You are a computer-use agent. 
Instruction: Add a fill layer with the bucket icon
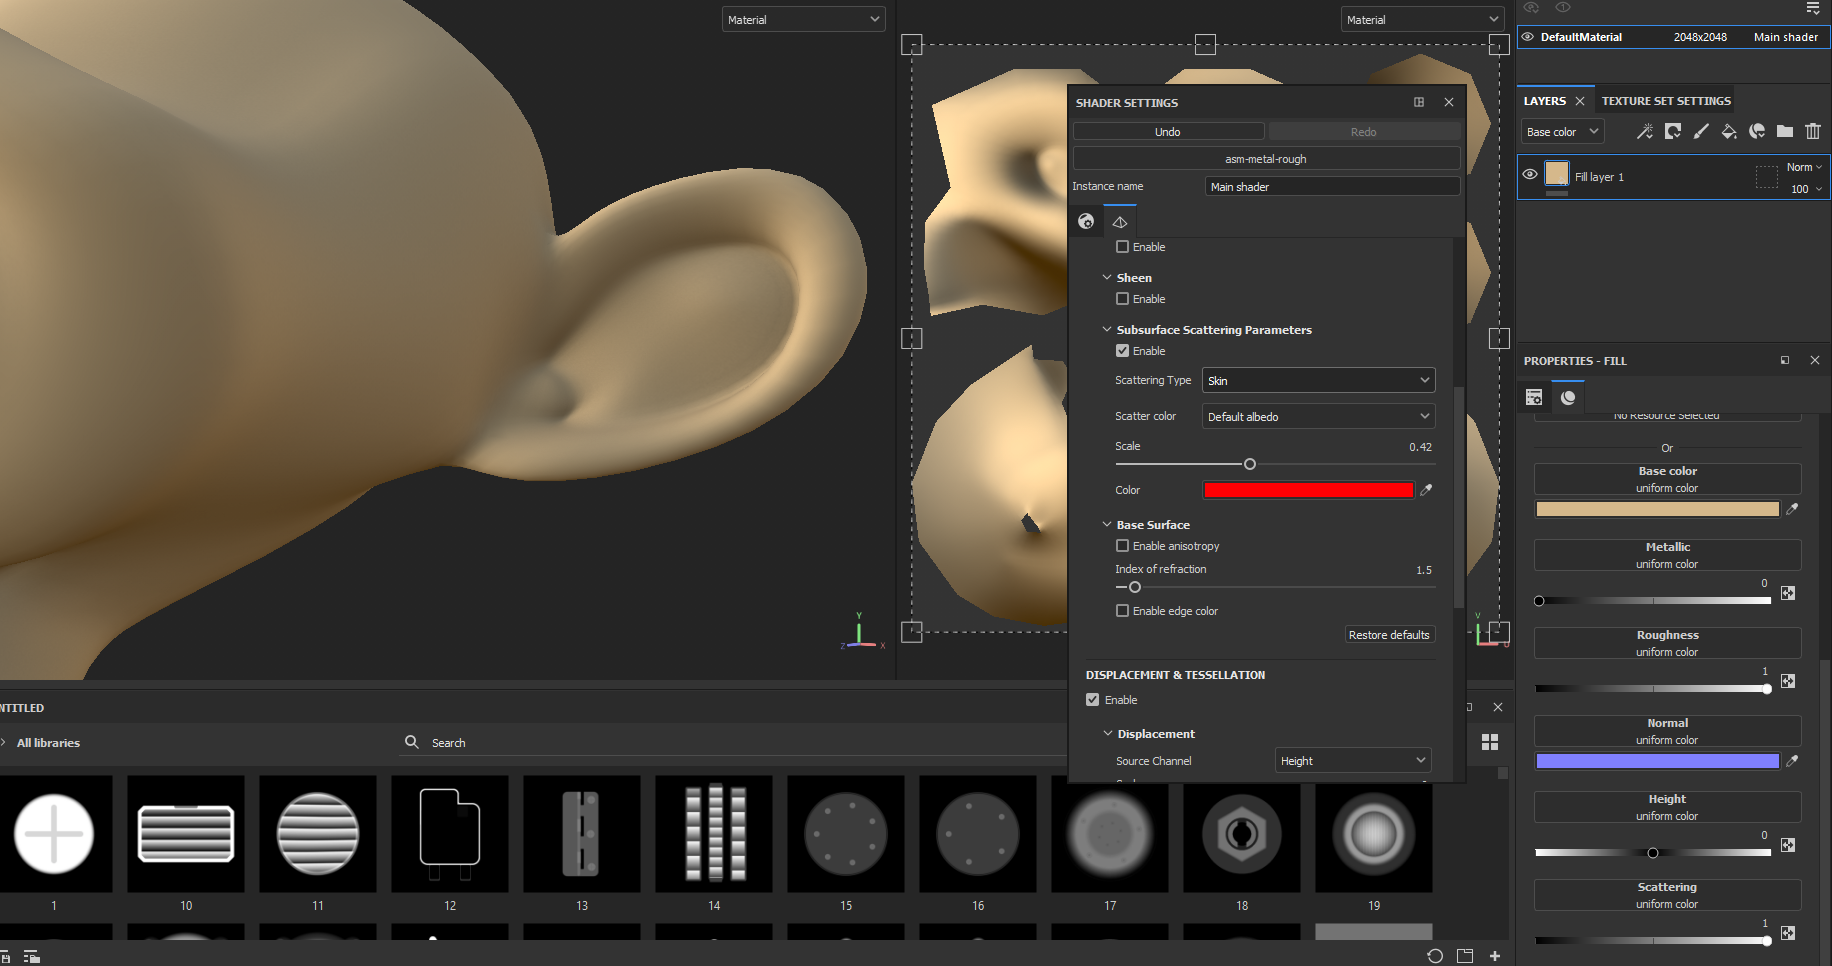click(x=1728, y=131)
